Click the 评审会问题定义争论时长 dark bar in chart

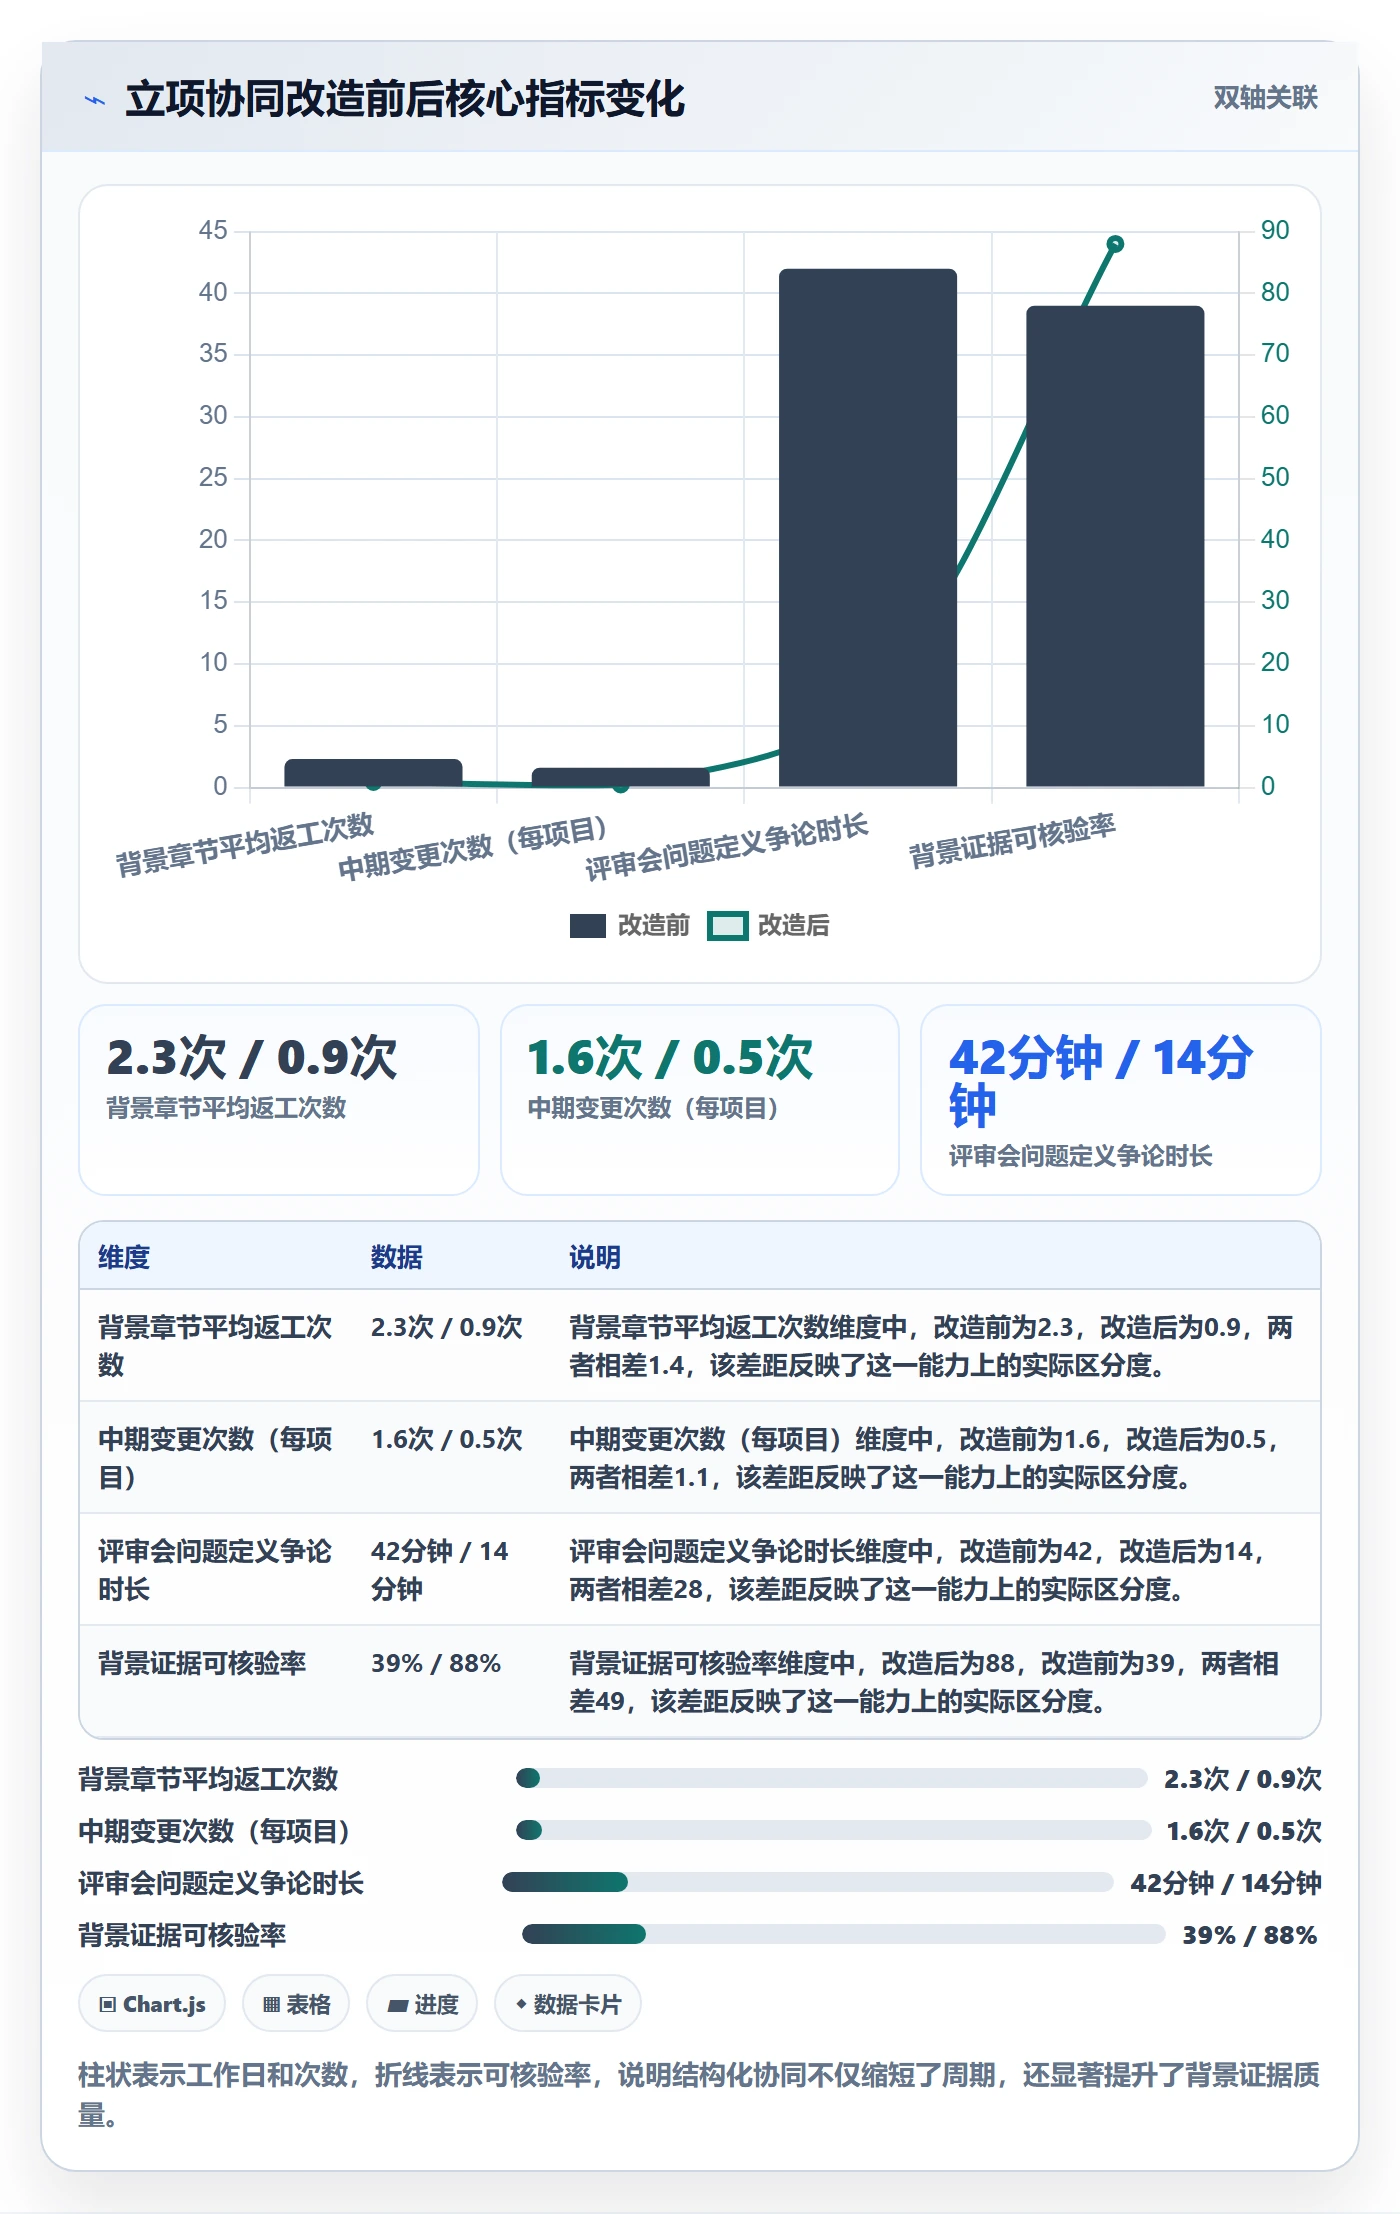pyautogui.click(x=868, y=528)
